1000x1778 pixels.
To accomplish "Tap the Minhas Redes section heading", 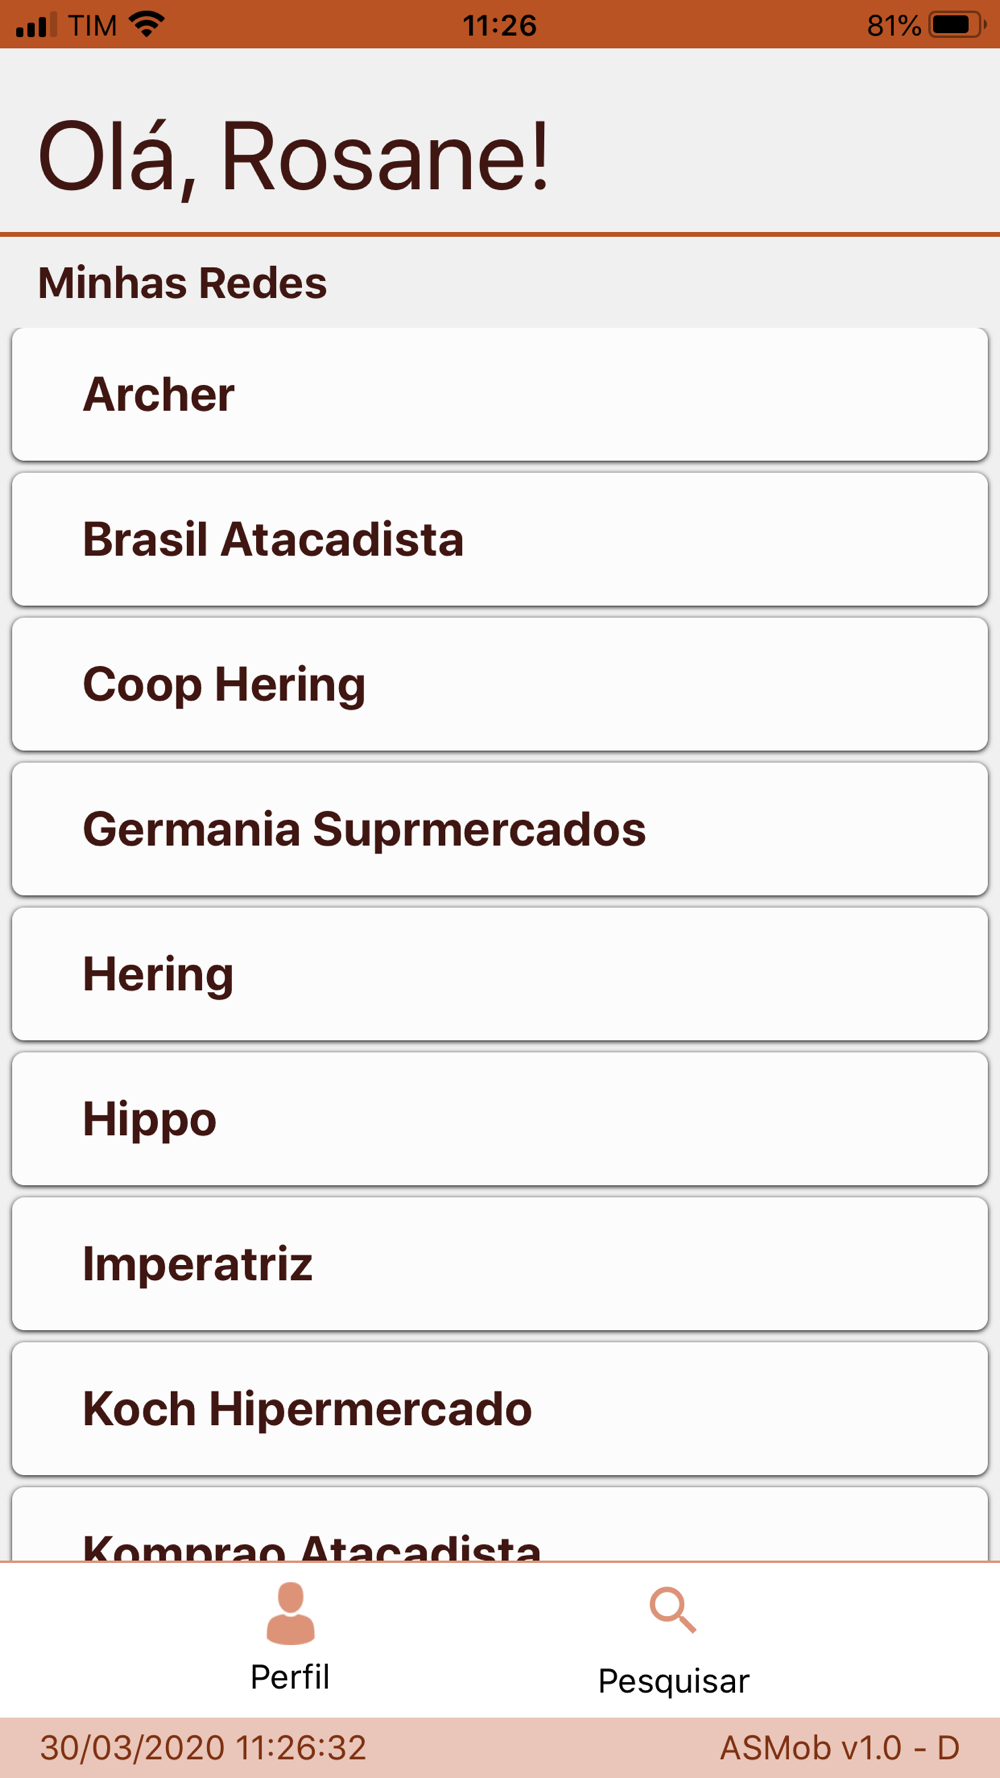I will point(182,283).
